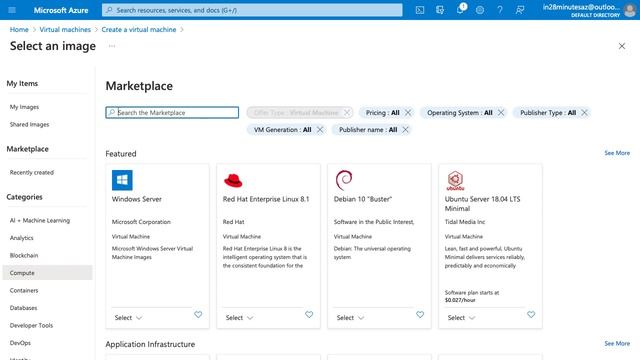Image resolution: width=640 pixels, height=360 pixels.
Task: Click the Red Hat logo
Action: [233, 180]
